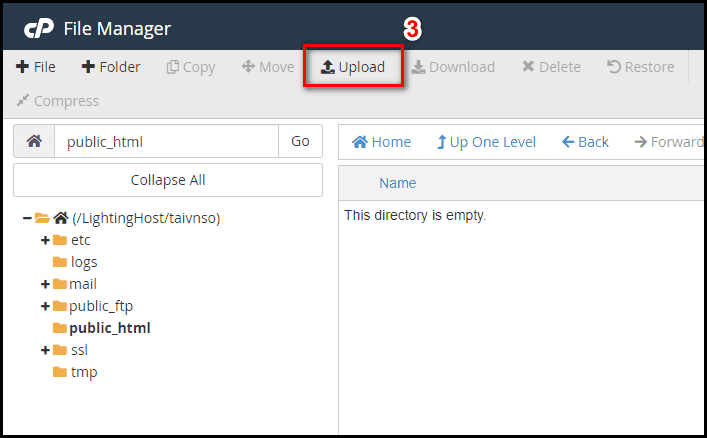Select root folder (/LightingHost/taivnso)
The height and width of the screenshot is (438, 707).
[146, 218]
